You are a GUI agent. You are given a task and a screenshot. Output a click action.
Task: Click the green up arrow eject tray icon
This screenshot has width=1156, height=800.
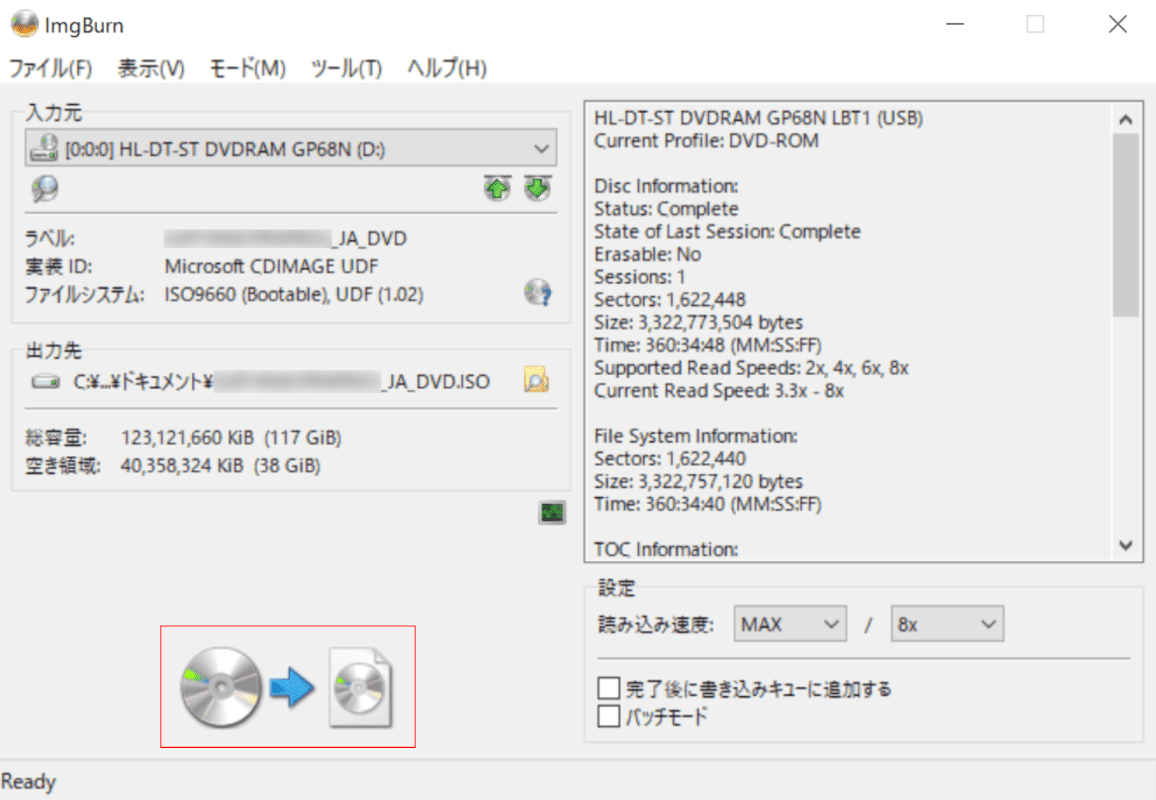tap(498, 189)
